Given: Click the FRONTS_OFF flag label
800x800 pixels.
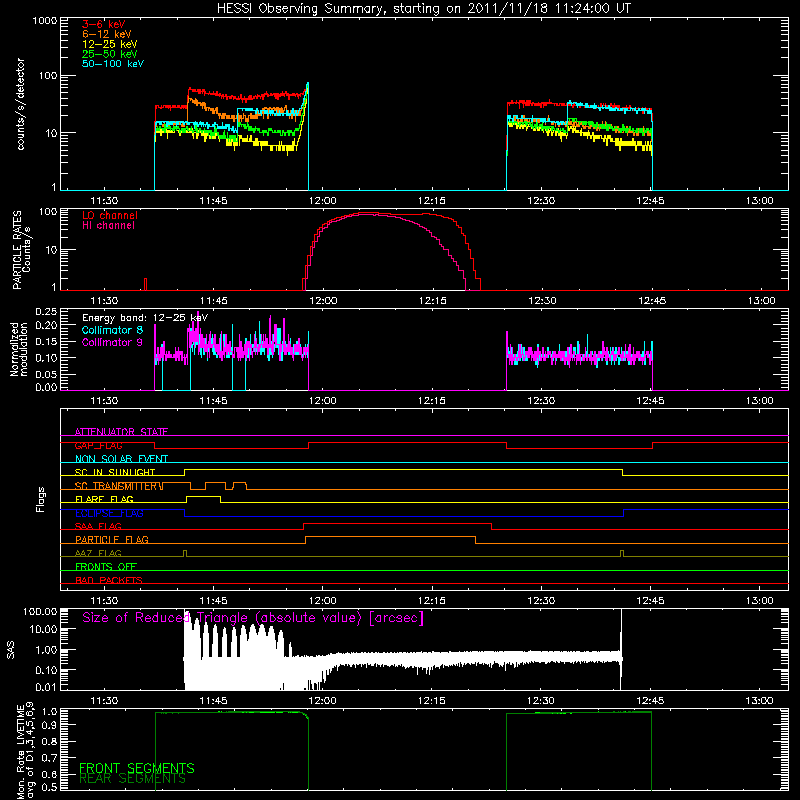Looking at the screenshot, I should [x=106, y=566].
